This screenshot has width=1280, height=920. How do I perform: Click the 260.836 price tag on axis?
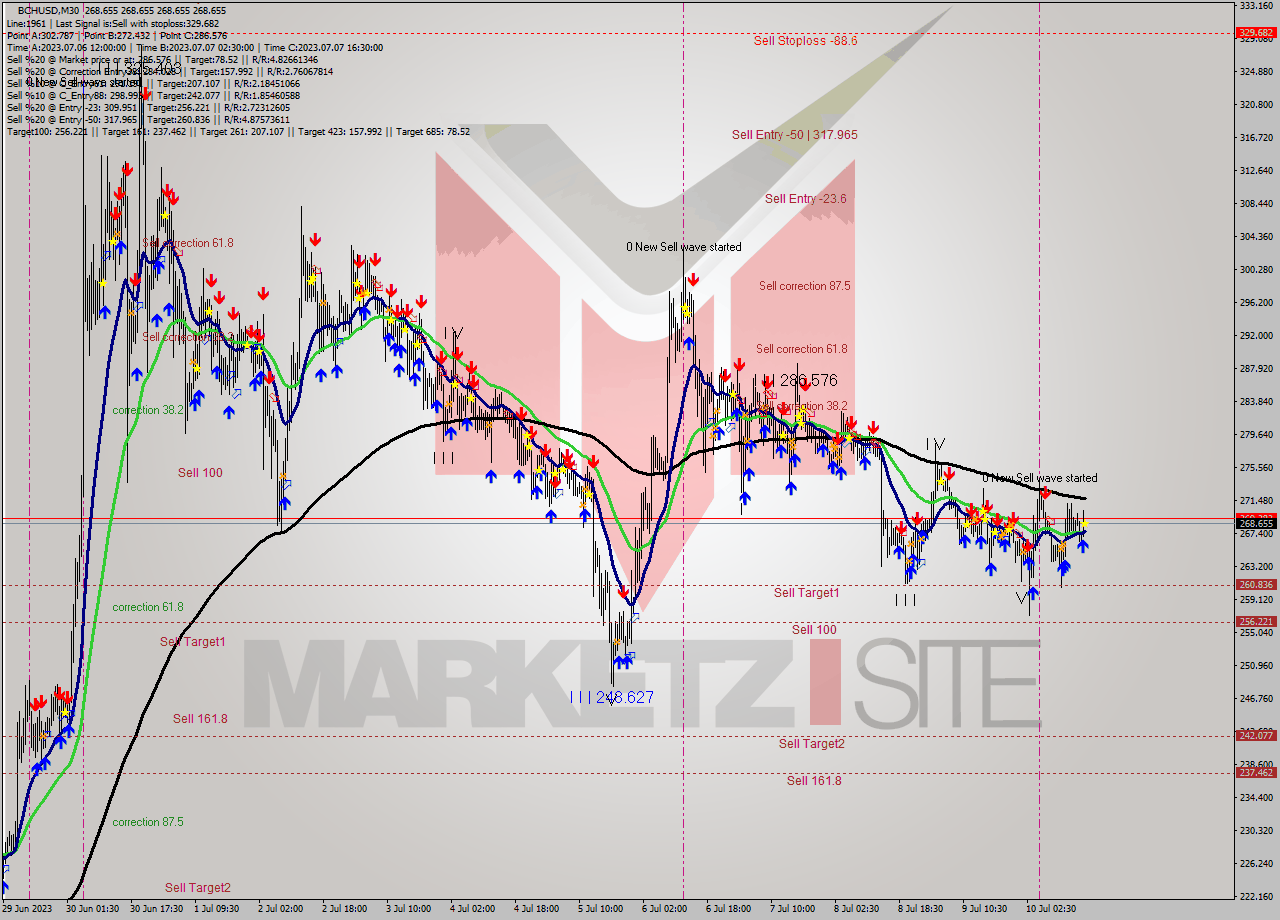[x=1256, y=585]
